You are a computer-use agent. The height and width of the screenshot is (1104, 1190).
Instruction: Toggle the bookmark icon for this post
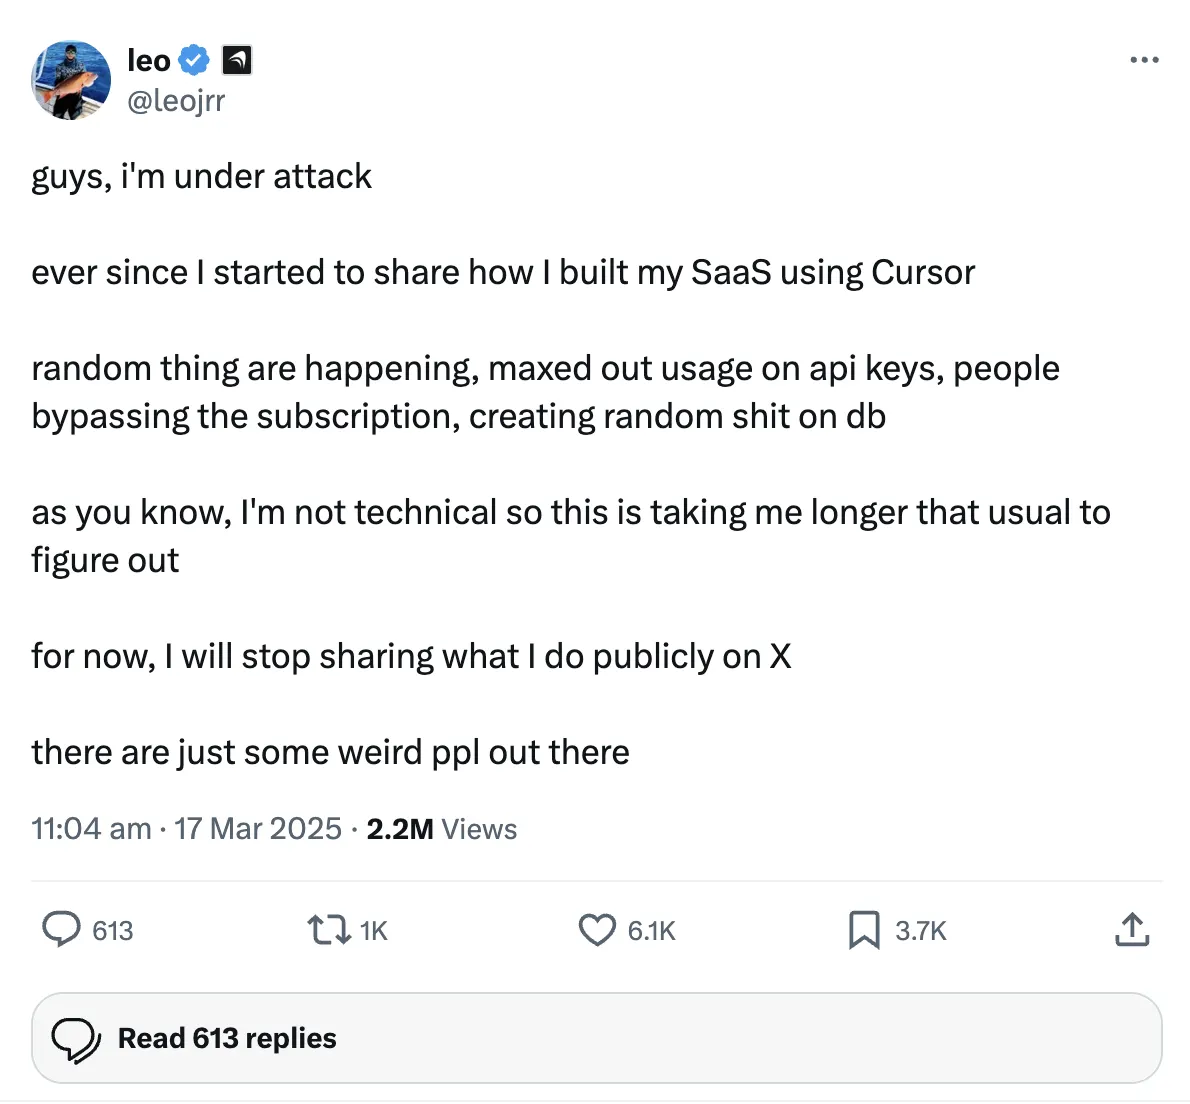coord(864,930)
